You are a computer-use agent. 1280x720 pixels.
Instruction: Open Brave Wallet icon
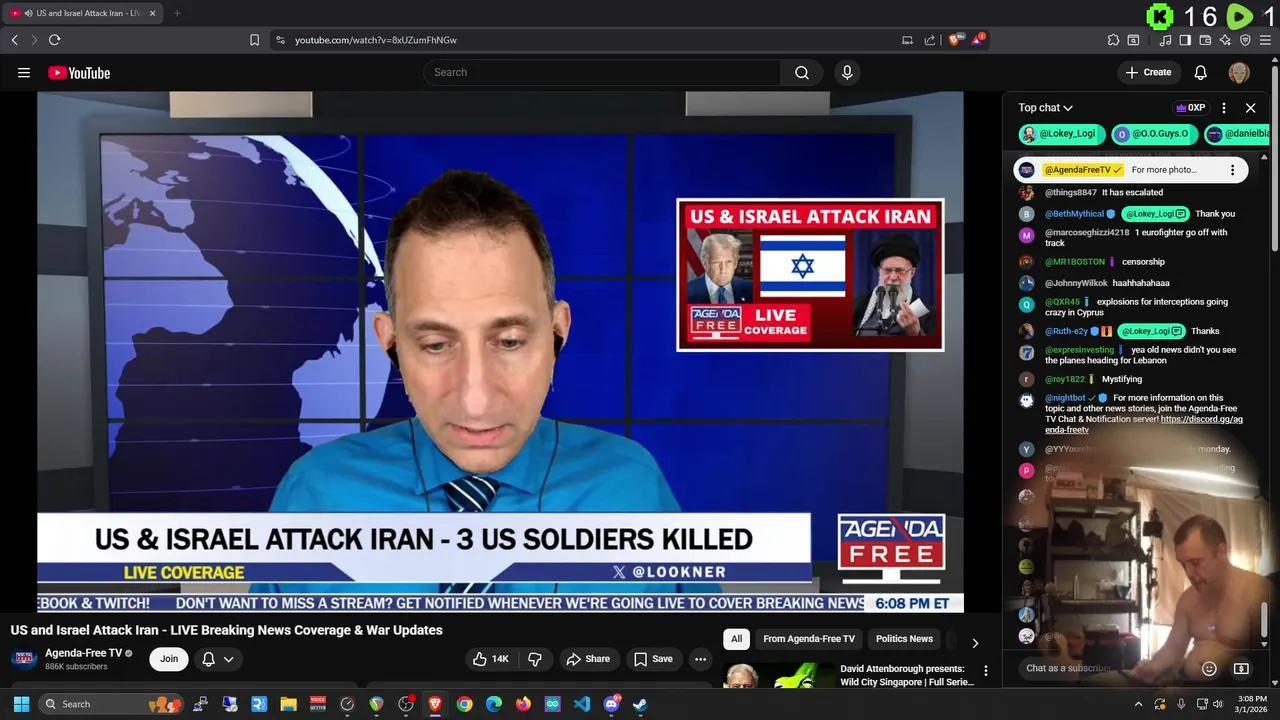point(1205,40)
